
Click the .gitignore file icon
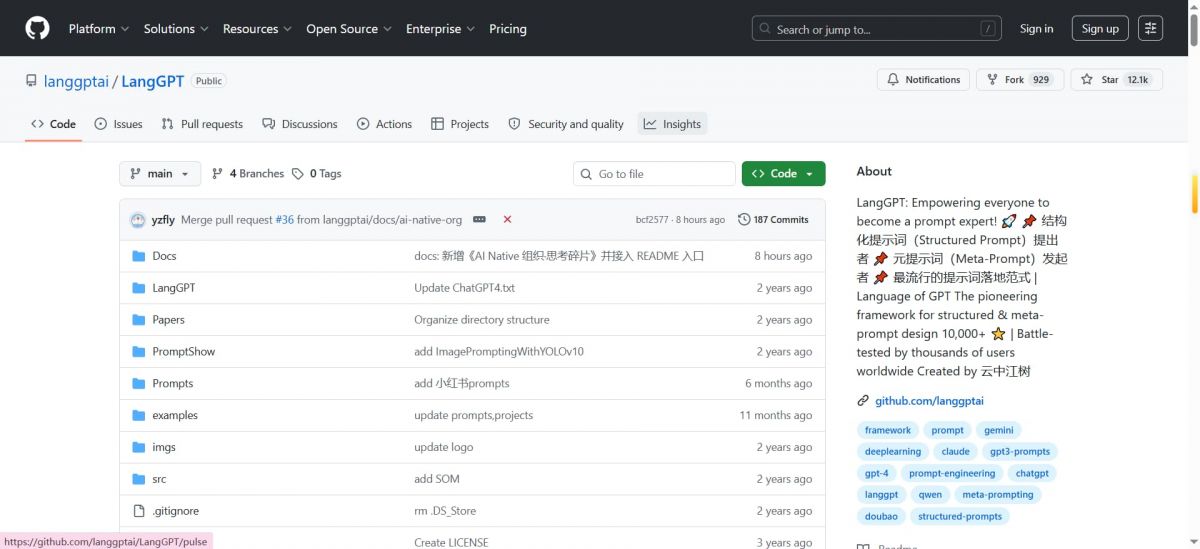[139, 511]
